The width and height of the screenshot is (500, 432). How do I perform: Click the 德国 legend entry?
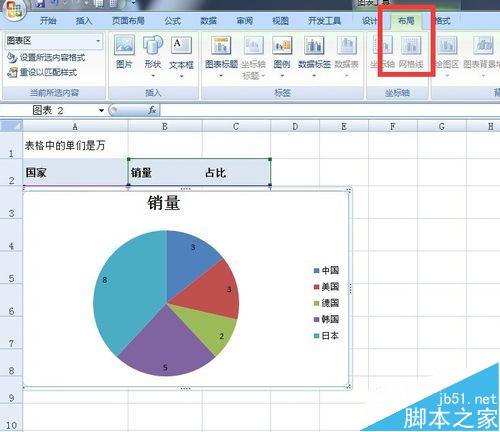pyautogui.click(x=326, y=303)
